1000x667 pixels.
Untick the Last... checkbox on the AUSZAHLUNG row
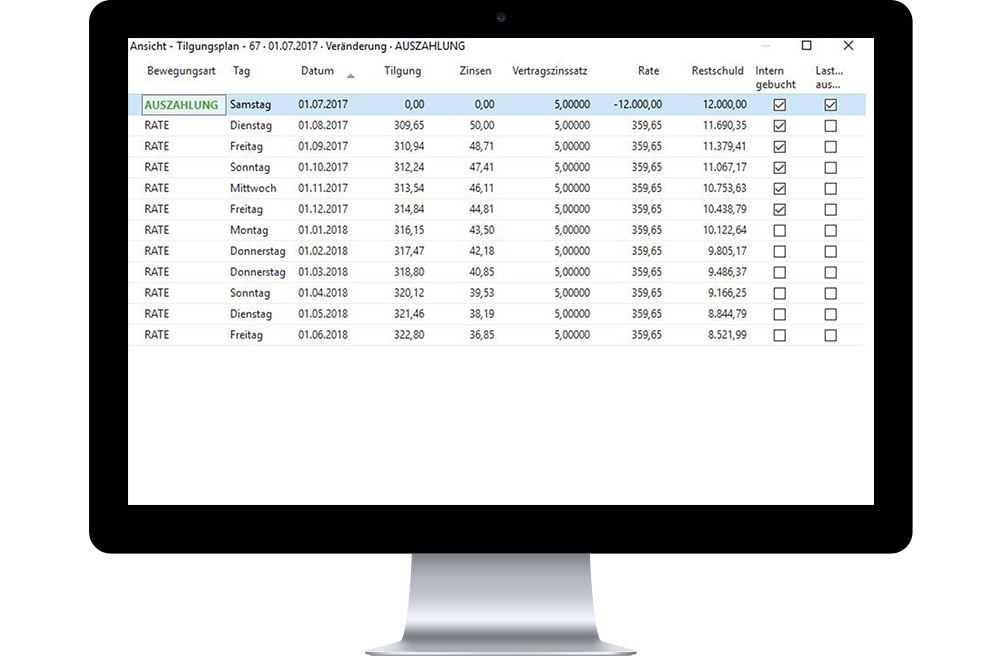point(829,104)
